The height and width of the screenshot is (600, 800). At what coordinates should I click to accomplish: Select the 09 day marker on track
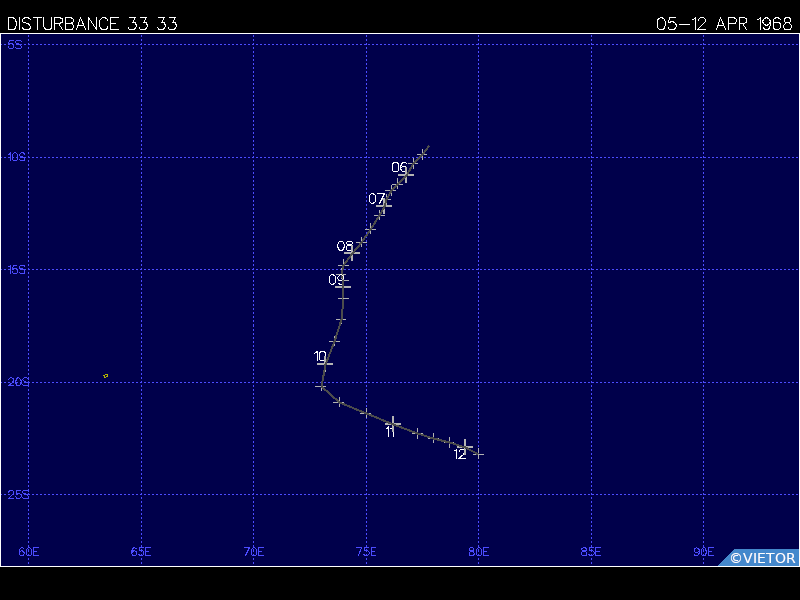coord(343,287)
